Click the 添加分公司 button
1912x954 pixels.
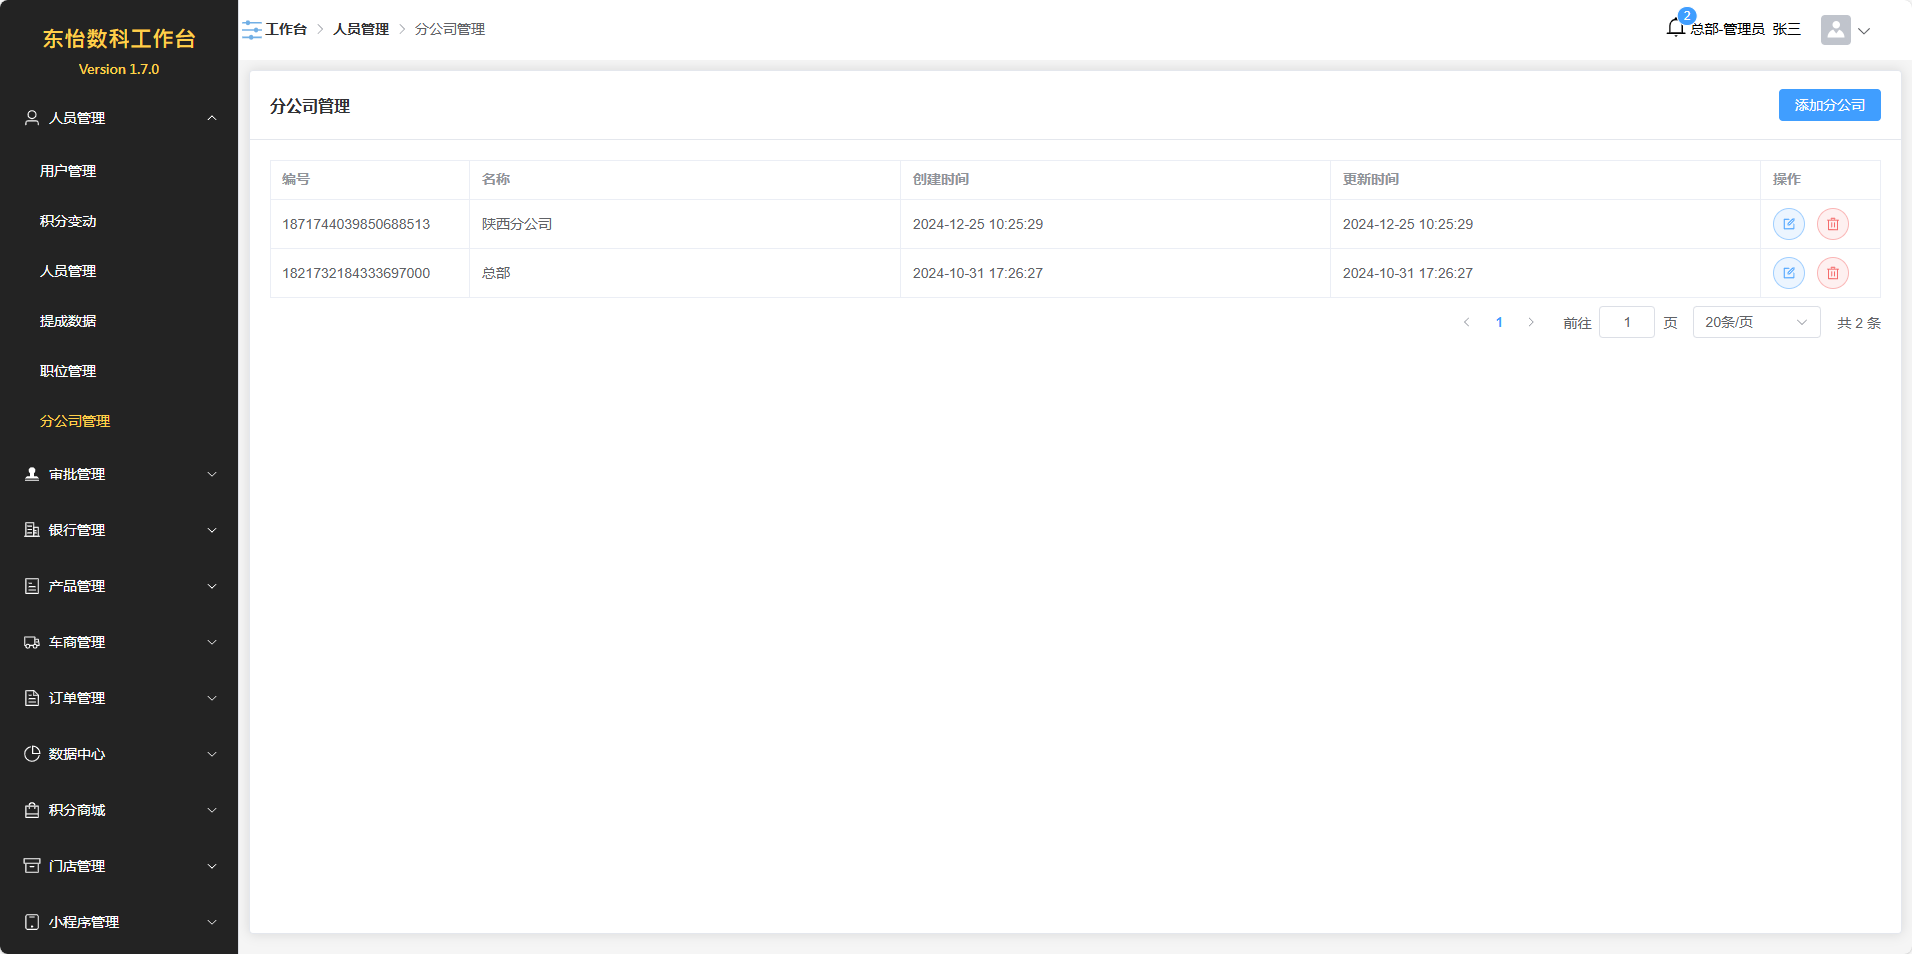[x=1828, y=105]
